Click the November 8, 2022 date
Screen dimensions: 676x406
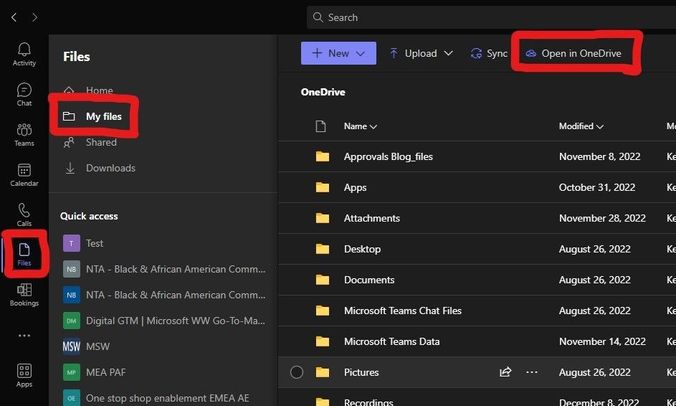599,156
